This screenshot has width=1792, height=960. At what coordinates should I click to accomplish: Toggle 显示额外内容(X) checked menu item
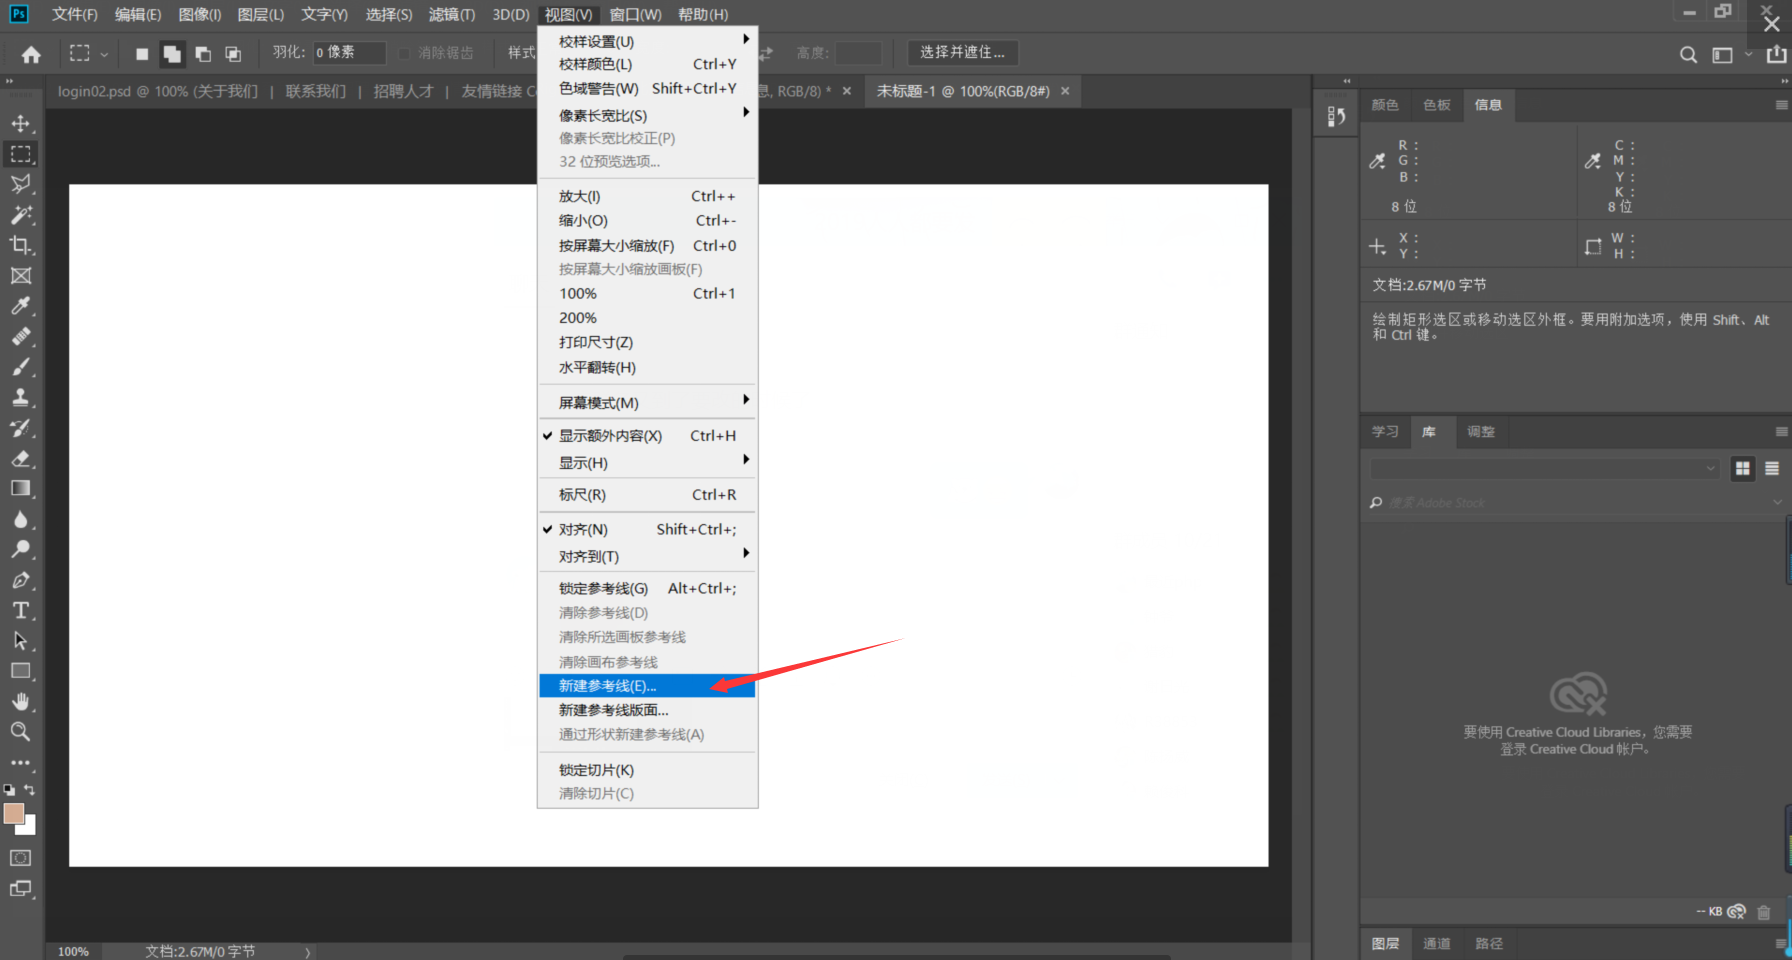pyautogui.click(x=647, y=436)
